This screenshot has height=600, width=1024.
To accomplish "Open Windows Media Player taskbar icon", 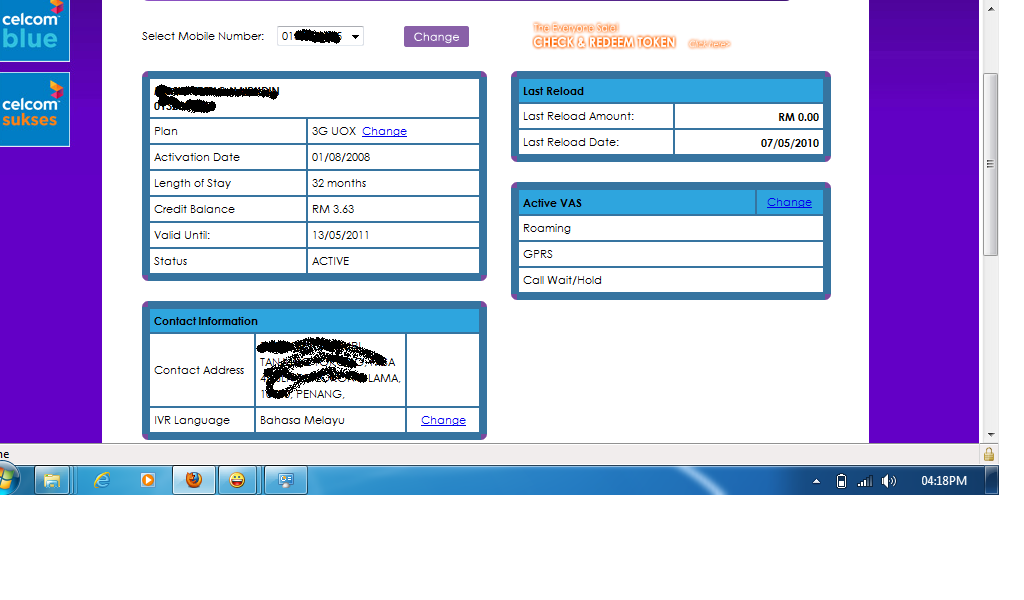I will point(148,481).
